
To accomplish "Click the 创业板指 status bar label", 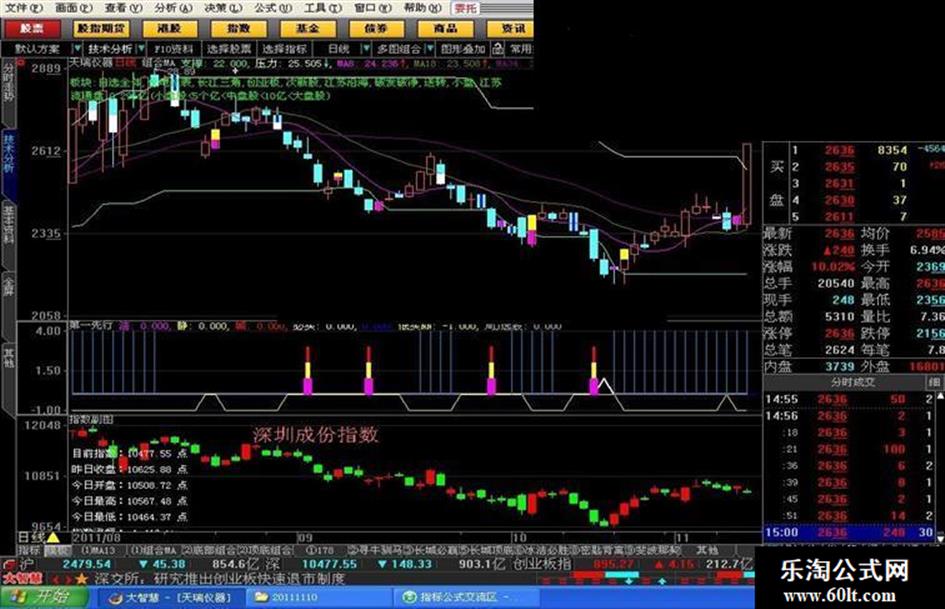I will (x=542, y=564).
